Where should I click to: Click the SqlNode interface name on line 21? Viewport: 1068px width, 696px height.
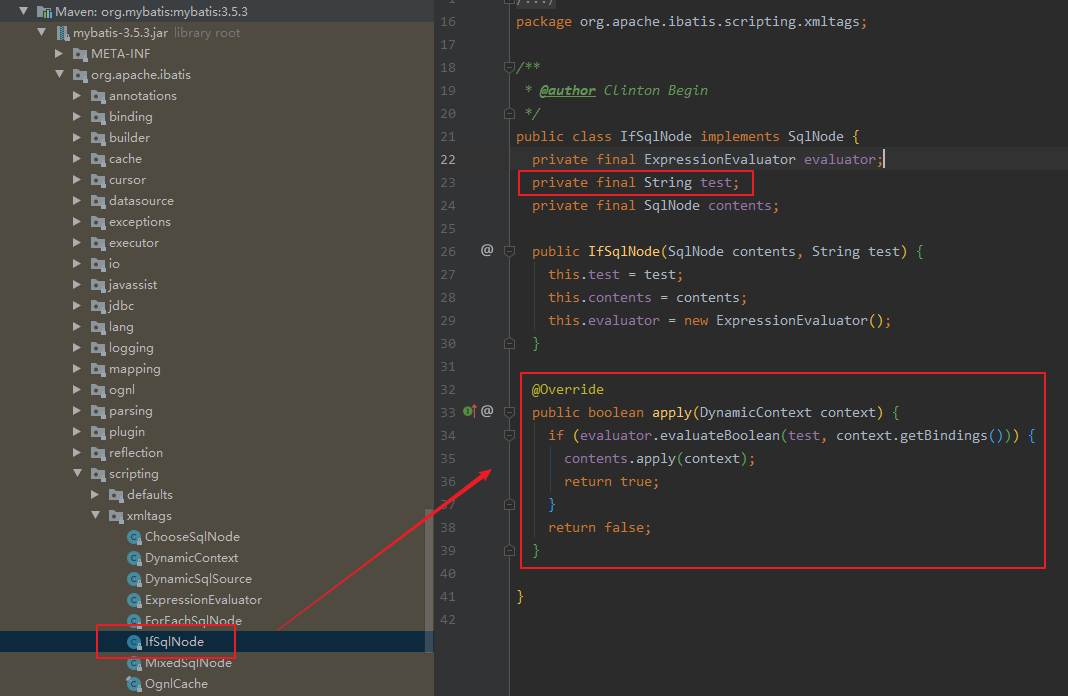[x=815, y=136]
